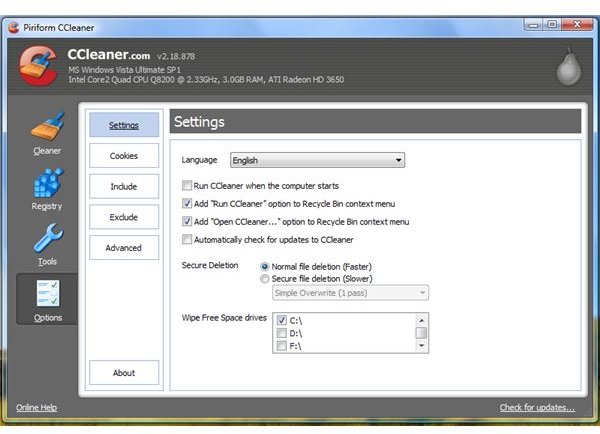Click the Wipe Free Space drives label
The image size is (600, 434).
click(x=224, y=318)
